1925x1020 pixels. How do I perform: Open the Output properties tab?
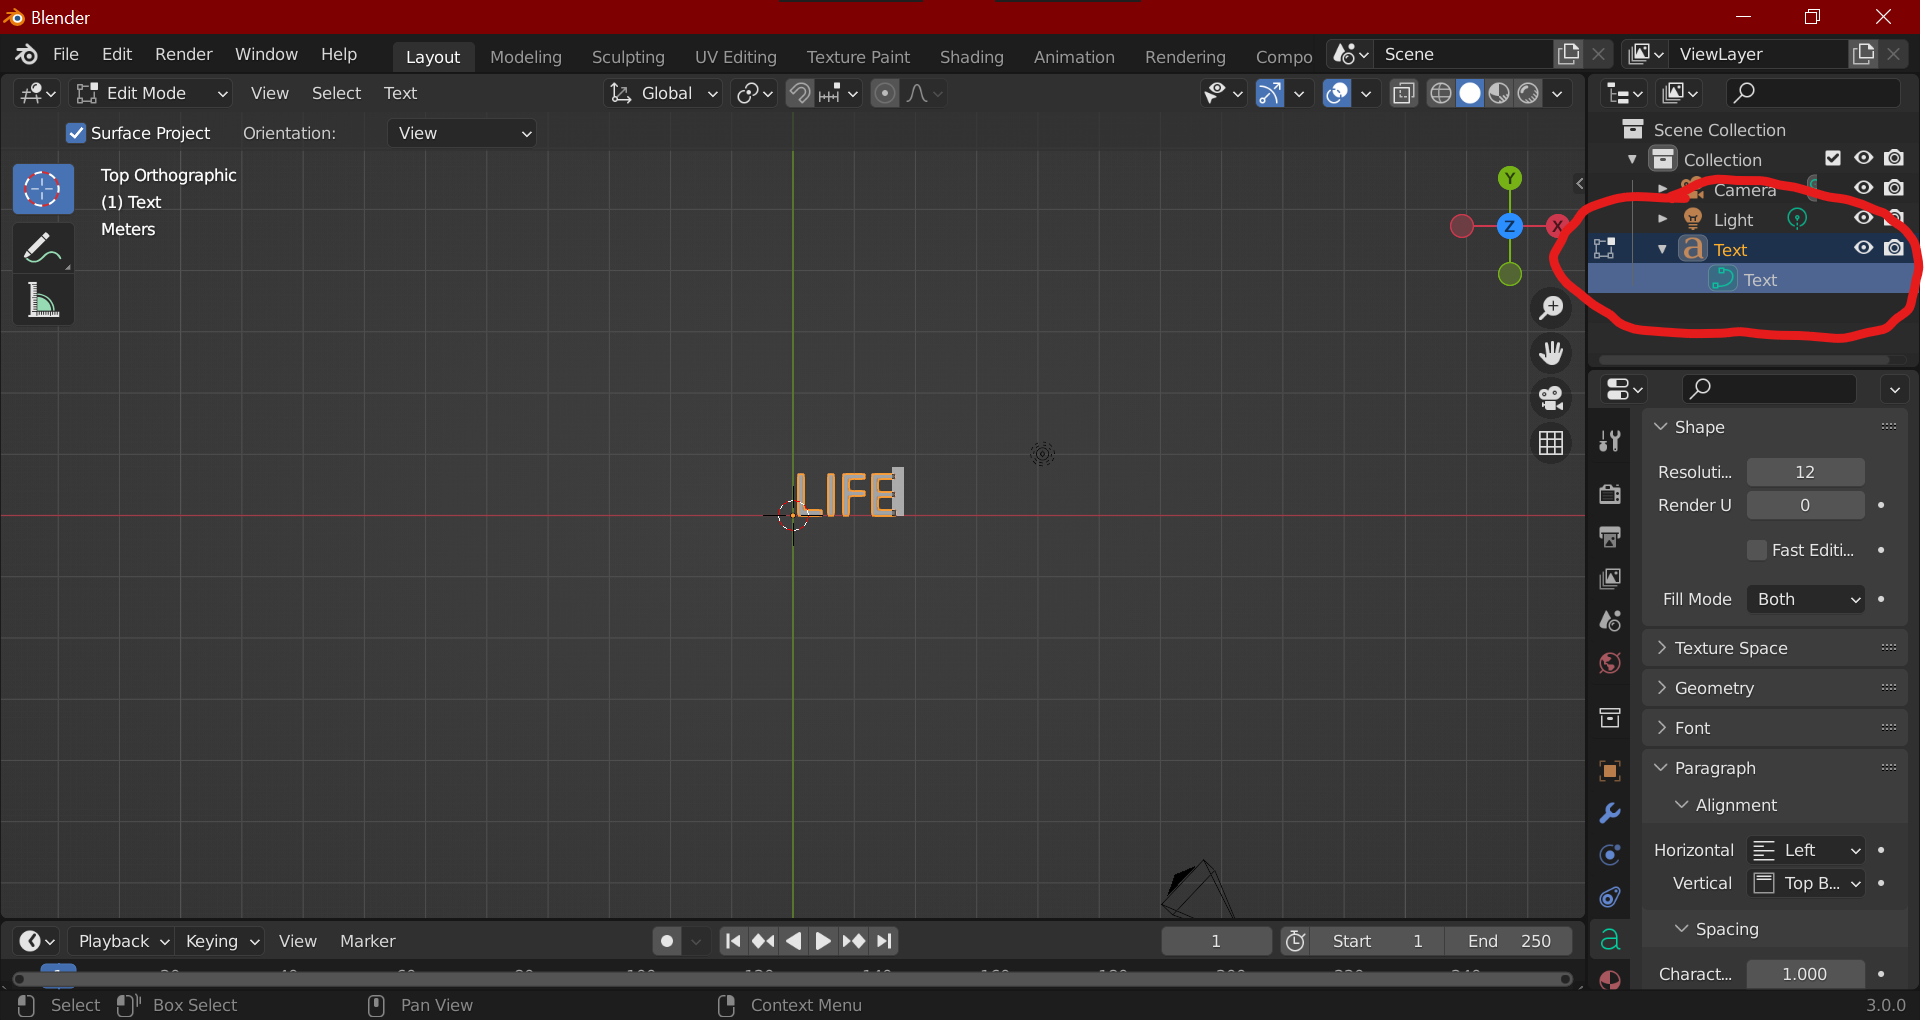(x=1610, y=537)
